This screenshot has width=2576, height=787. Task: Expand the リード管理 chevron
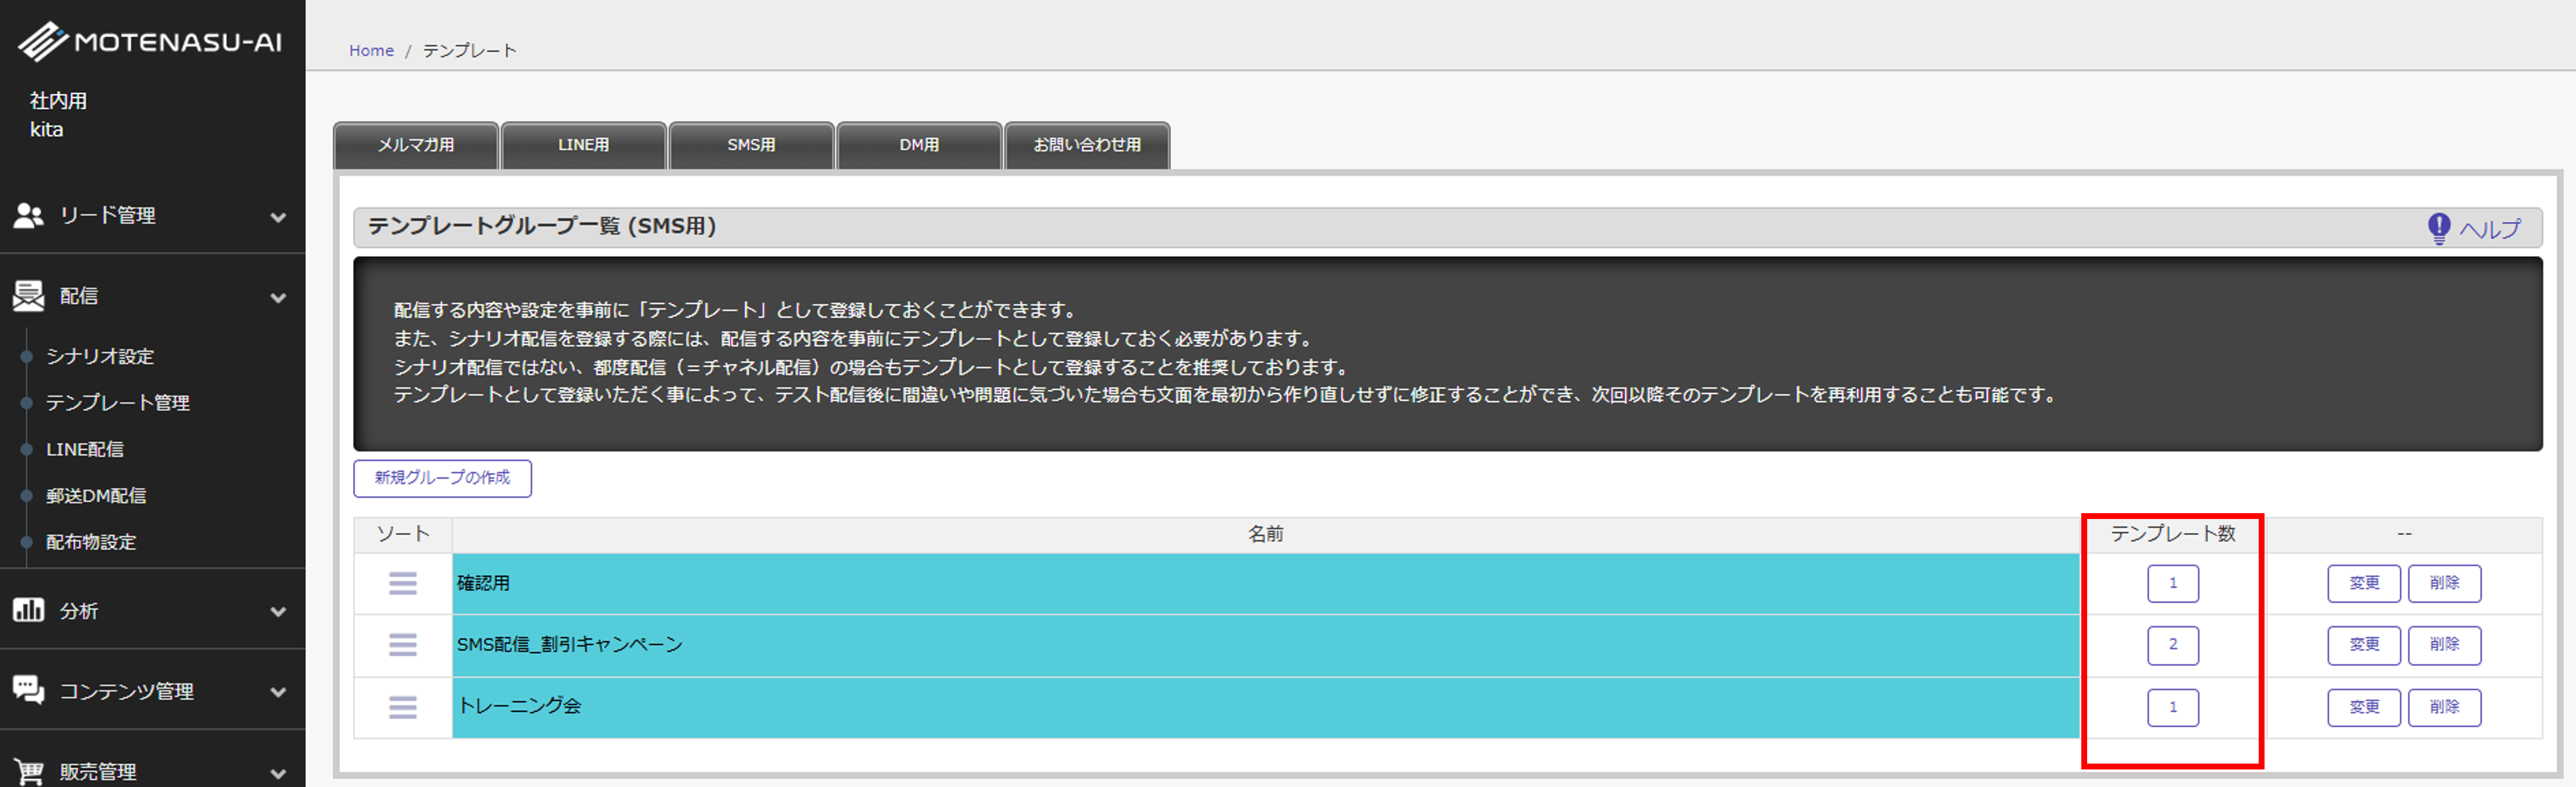[278, 217]
